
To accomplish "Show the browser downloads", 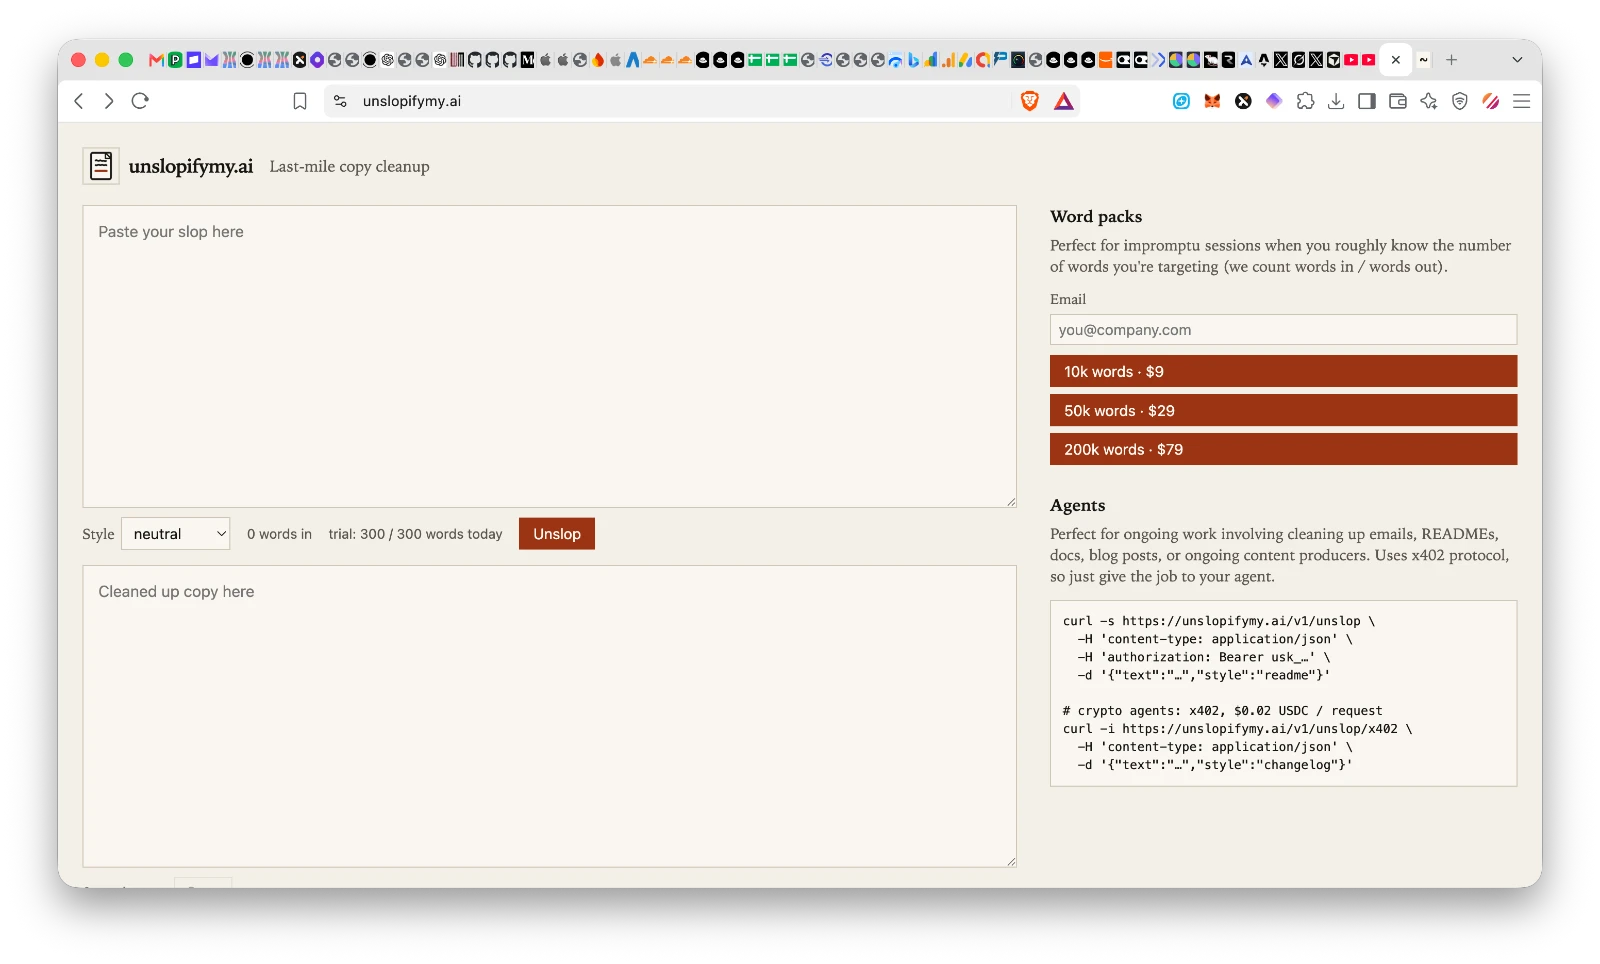I will [1336, 101].
